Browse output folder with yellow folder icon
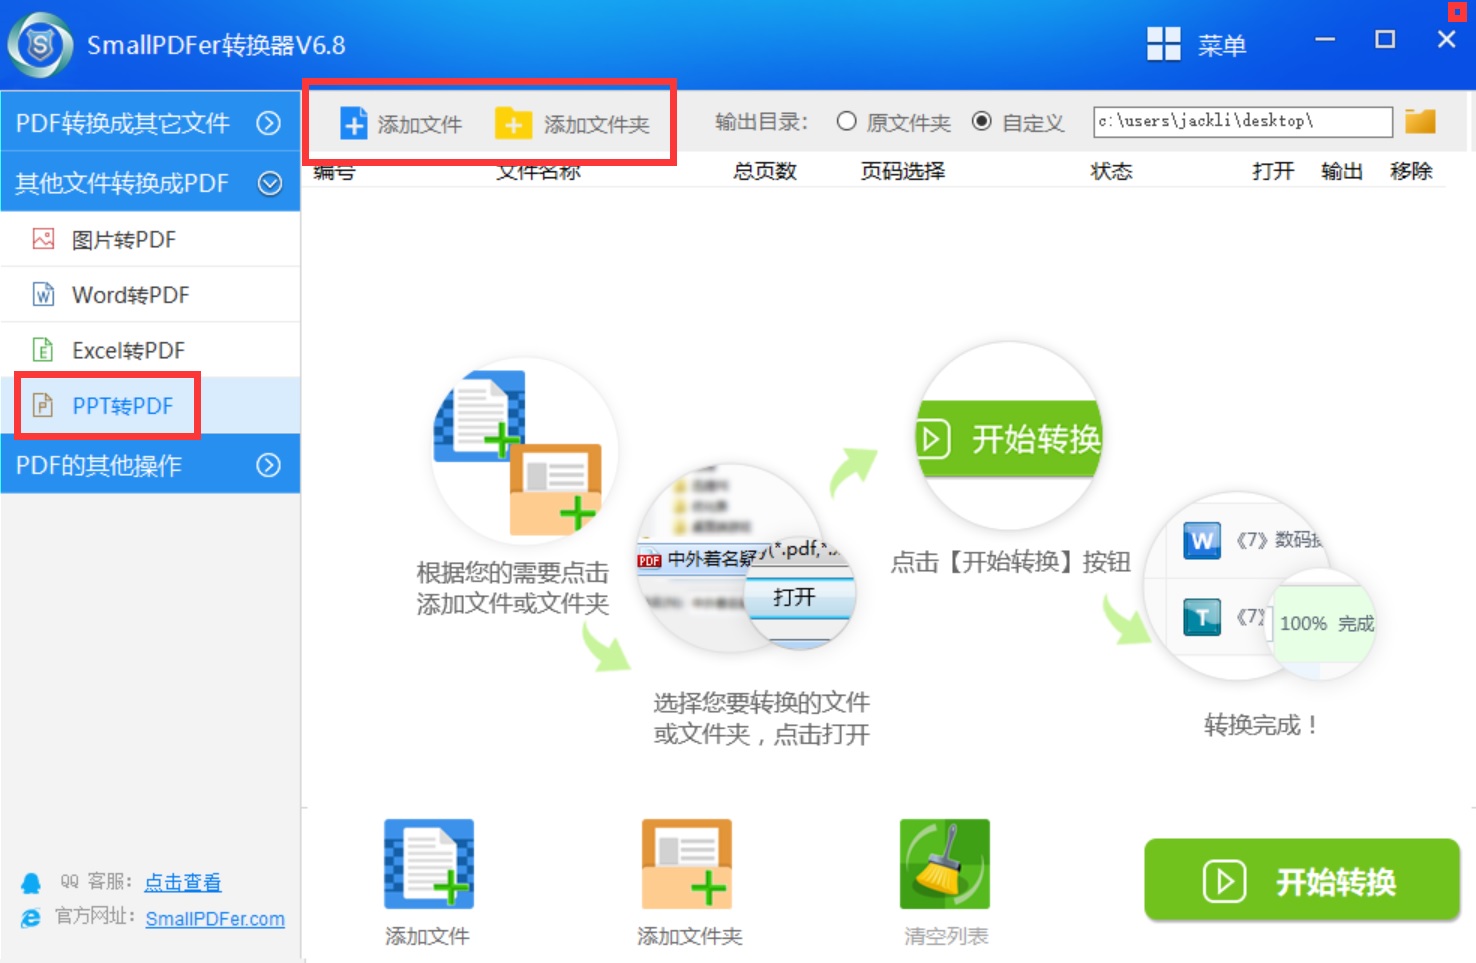1476x963 pixels. [1420, 121]
